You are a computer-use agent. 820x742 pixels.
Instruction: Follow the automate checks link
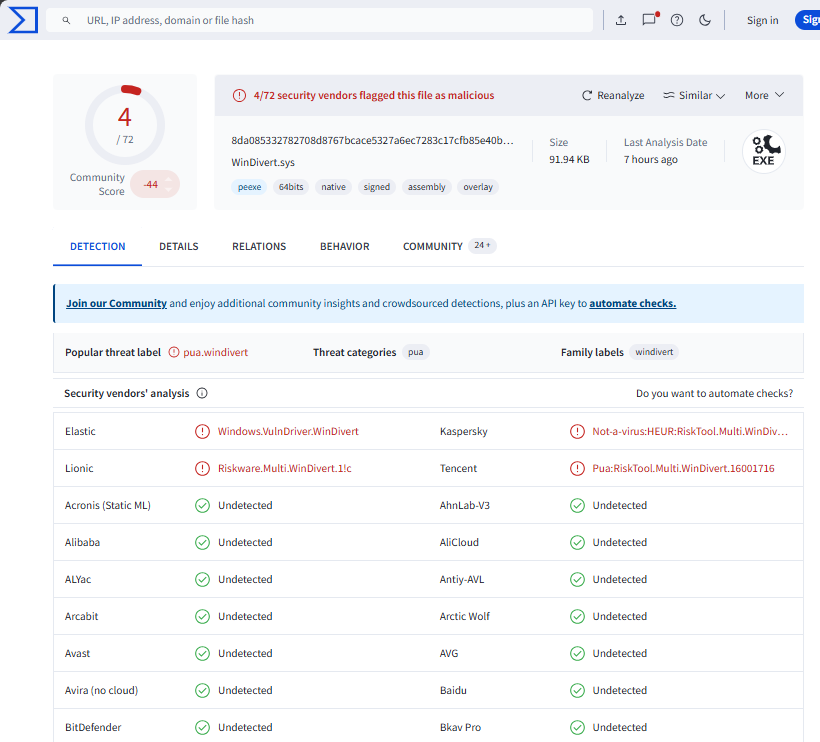click(x=632, y=304)
